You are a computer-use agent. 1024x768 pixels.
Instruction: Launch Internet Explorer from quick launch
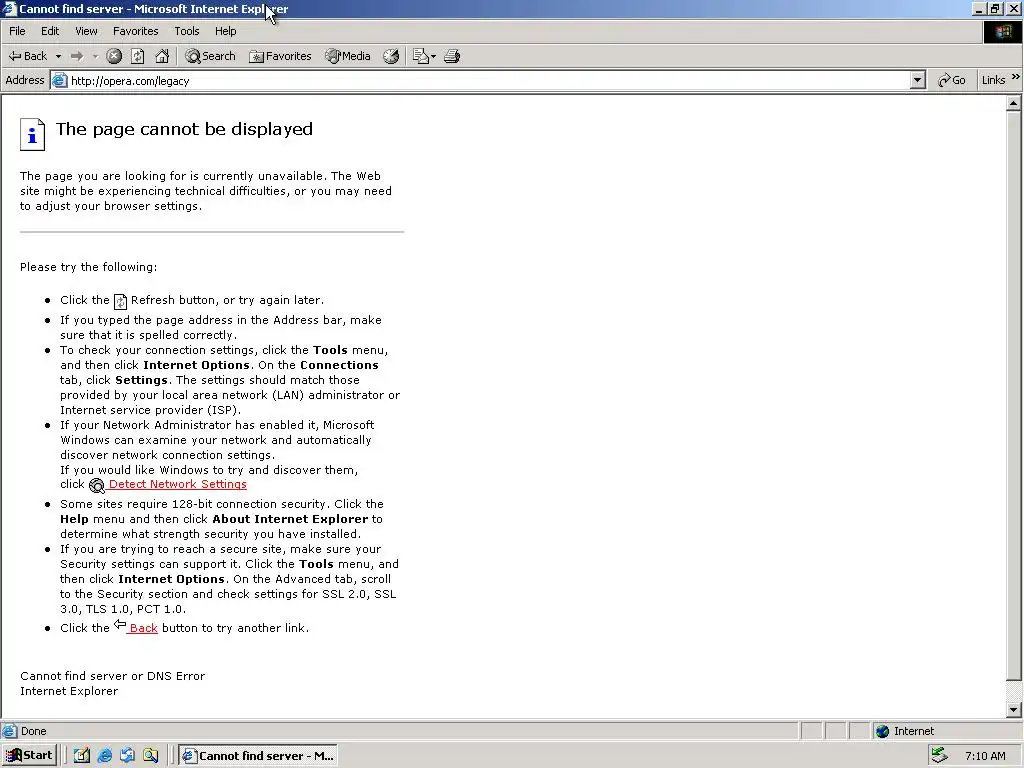tap(104, 756)
